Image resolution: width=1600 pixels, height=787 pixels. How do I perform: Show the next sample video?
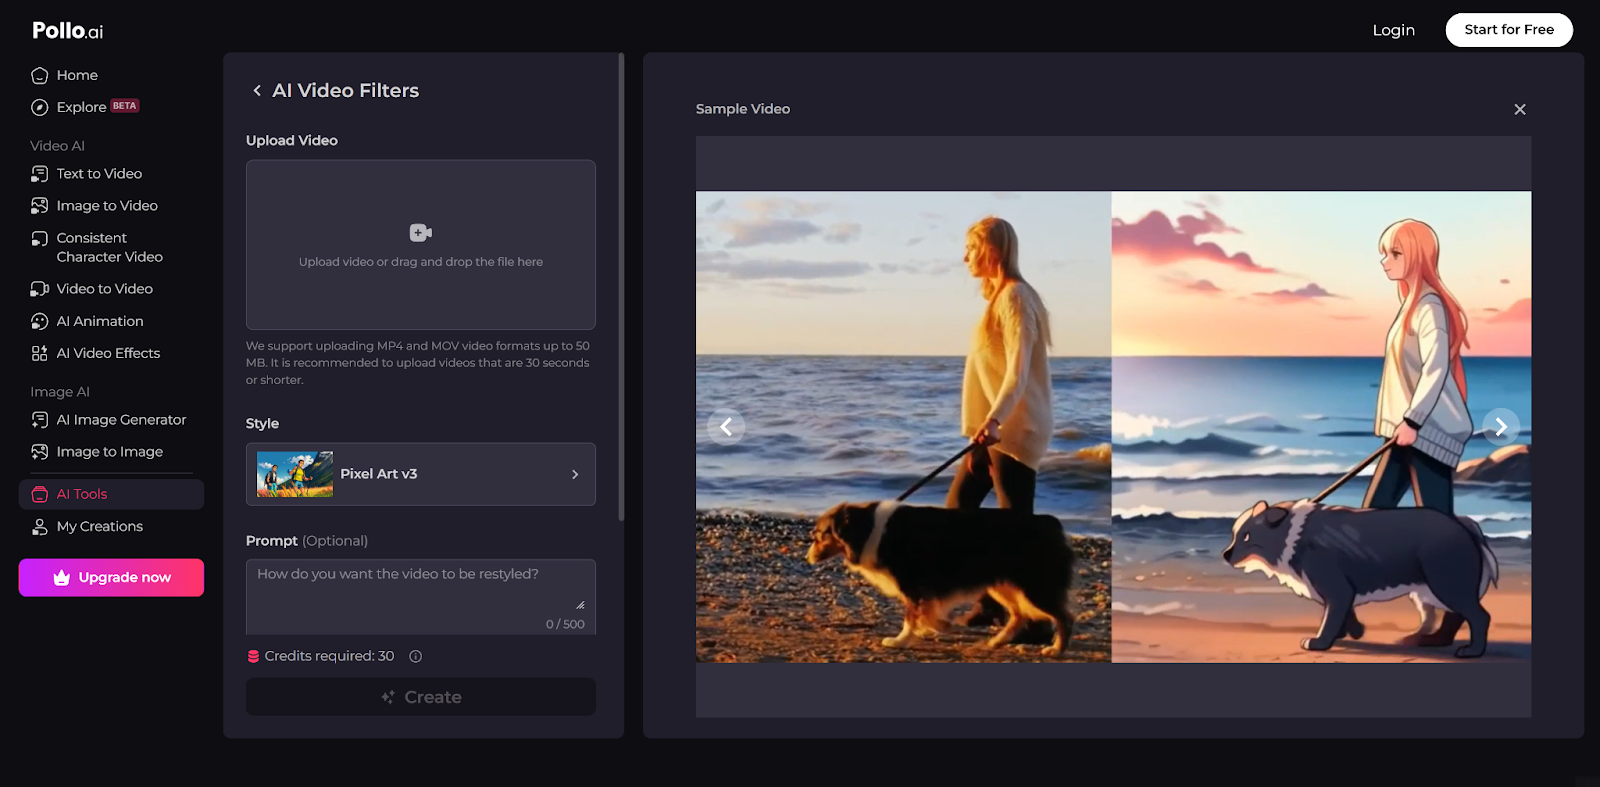click(x=1500, y=427)
